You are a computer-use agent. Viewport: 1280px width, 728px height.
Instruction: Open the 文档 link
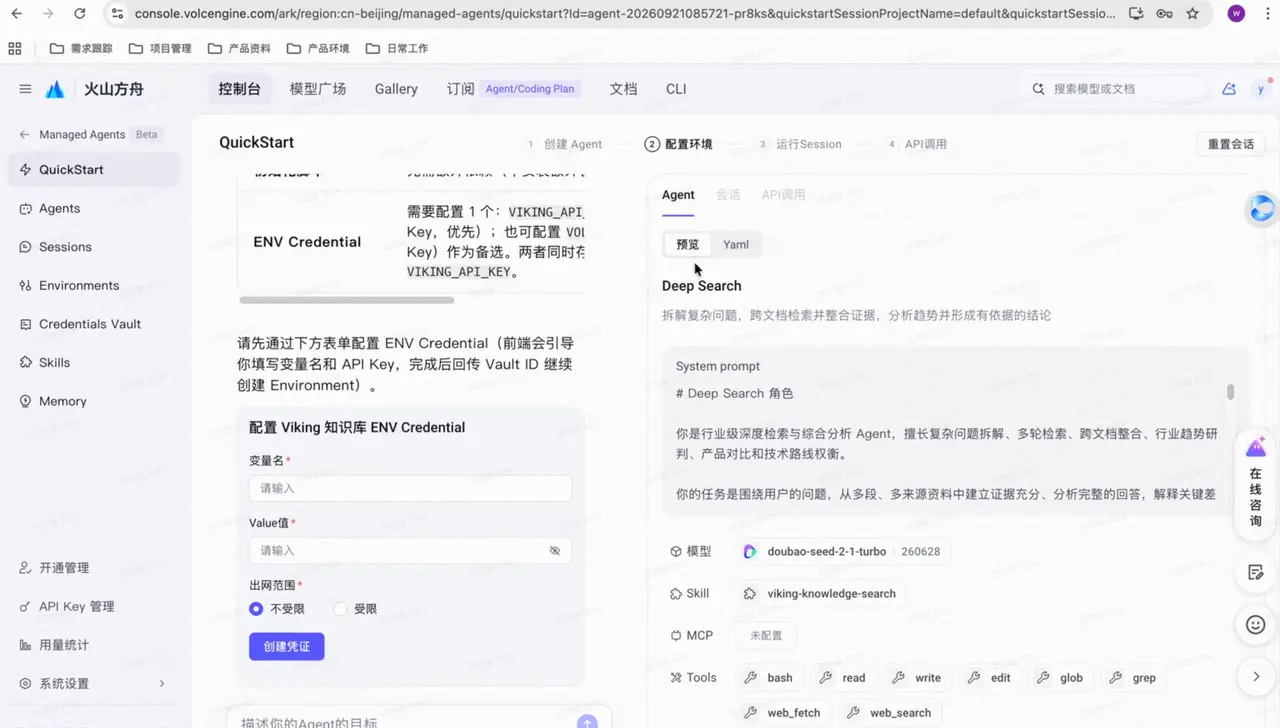pyautogui.click(x=623, y=89)
